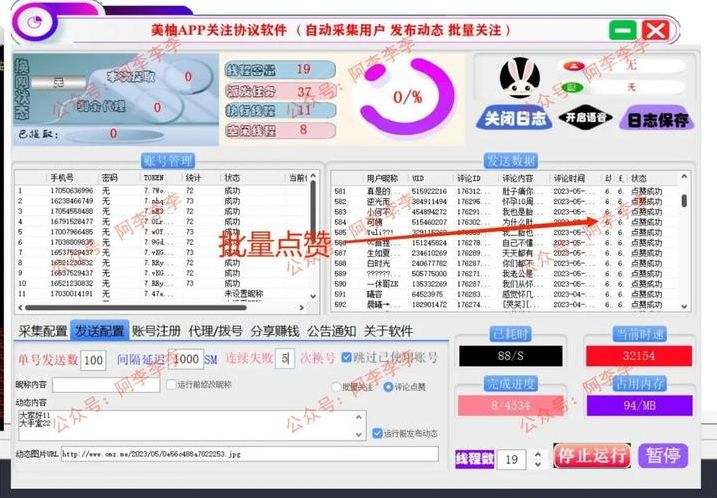Show the 关于软件 tab
This screenshot has height=498, width=717.
[x=388, y=331]
